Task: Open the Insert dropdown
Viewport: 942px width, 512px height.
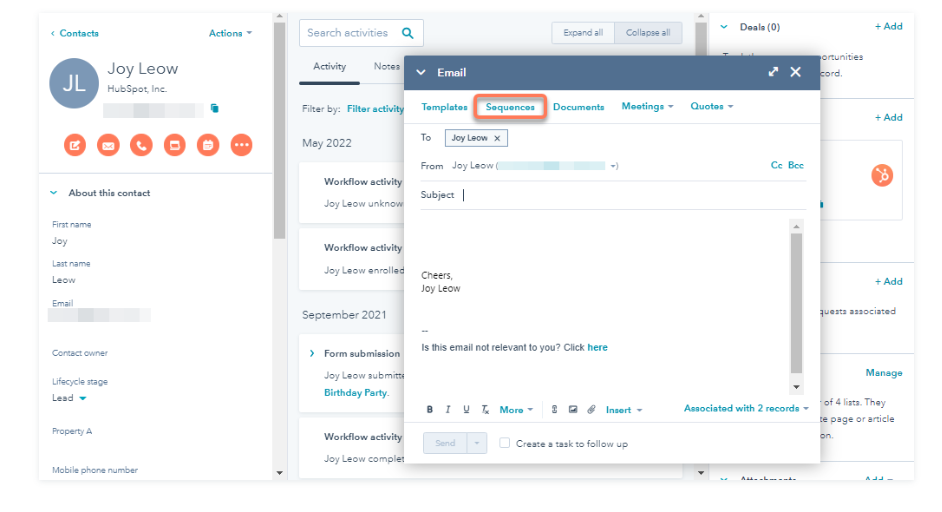Action: click(x=624, y=410)
